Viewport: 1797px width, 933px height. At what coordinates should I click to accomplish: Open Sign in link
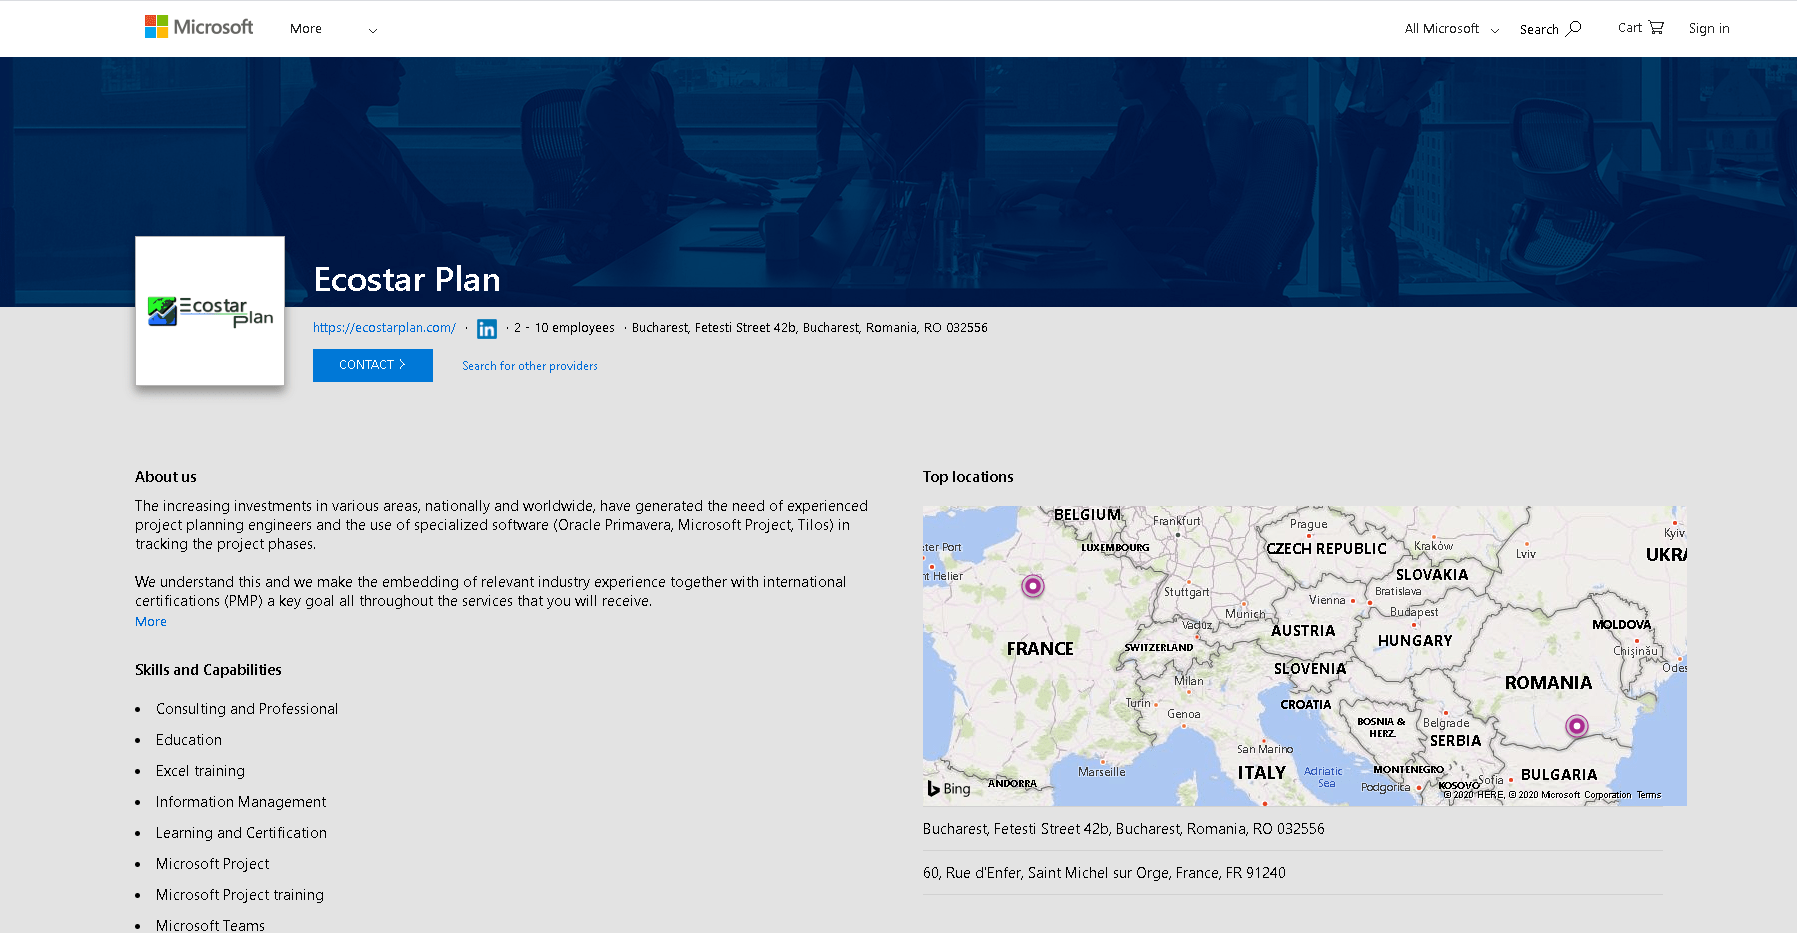(x=1709, y=28)
